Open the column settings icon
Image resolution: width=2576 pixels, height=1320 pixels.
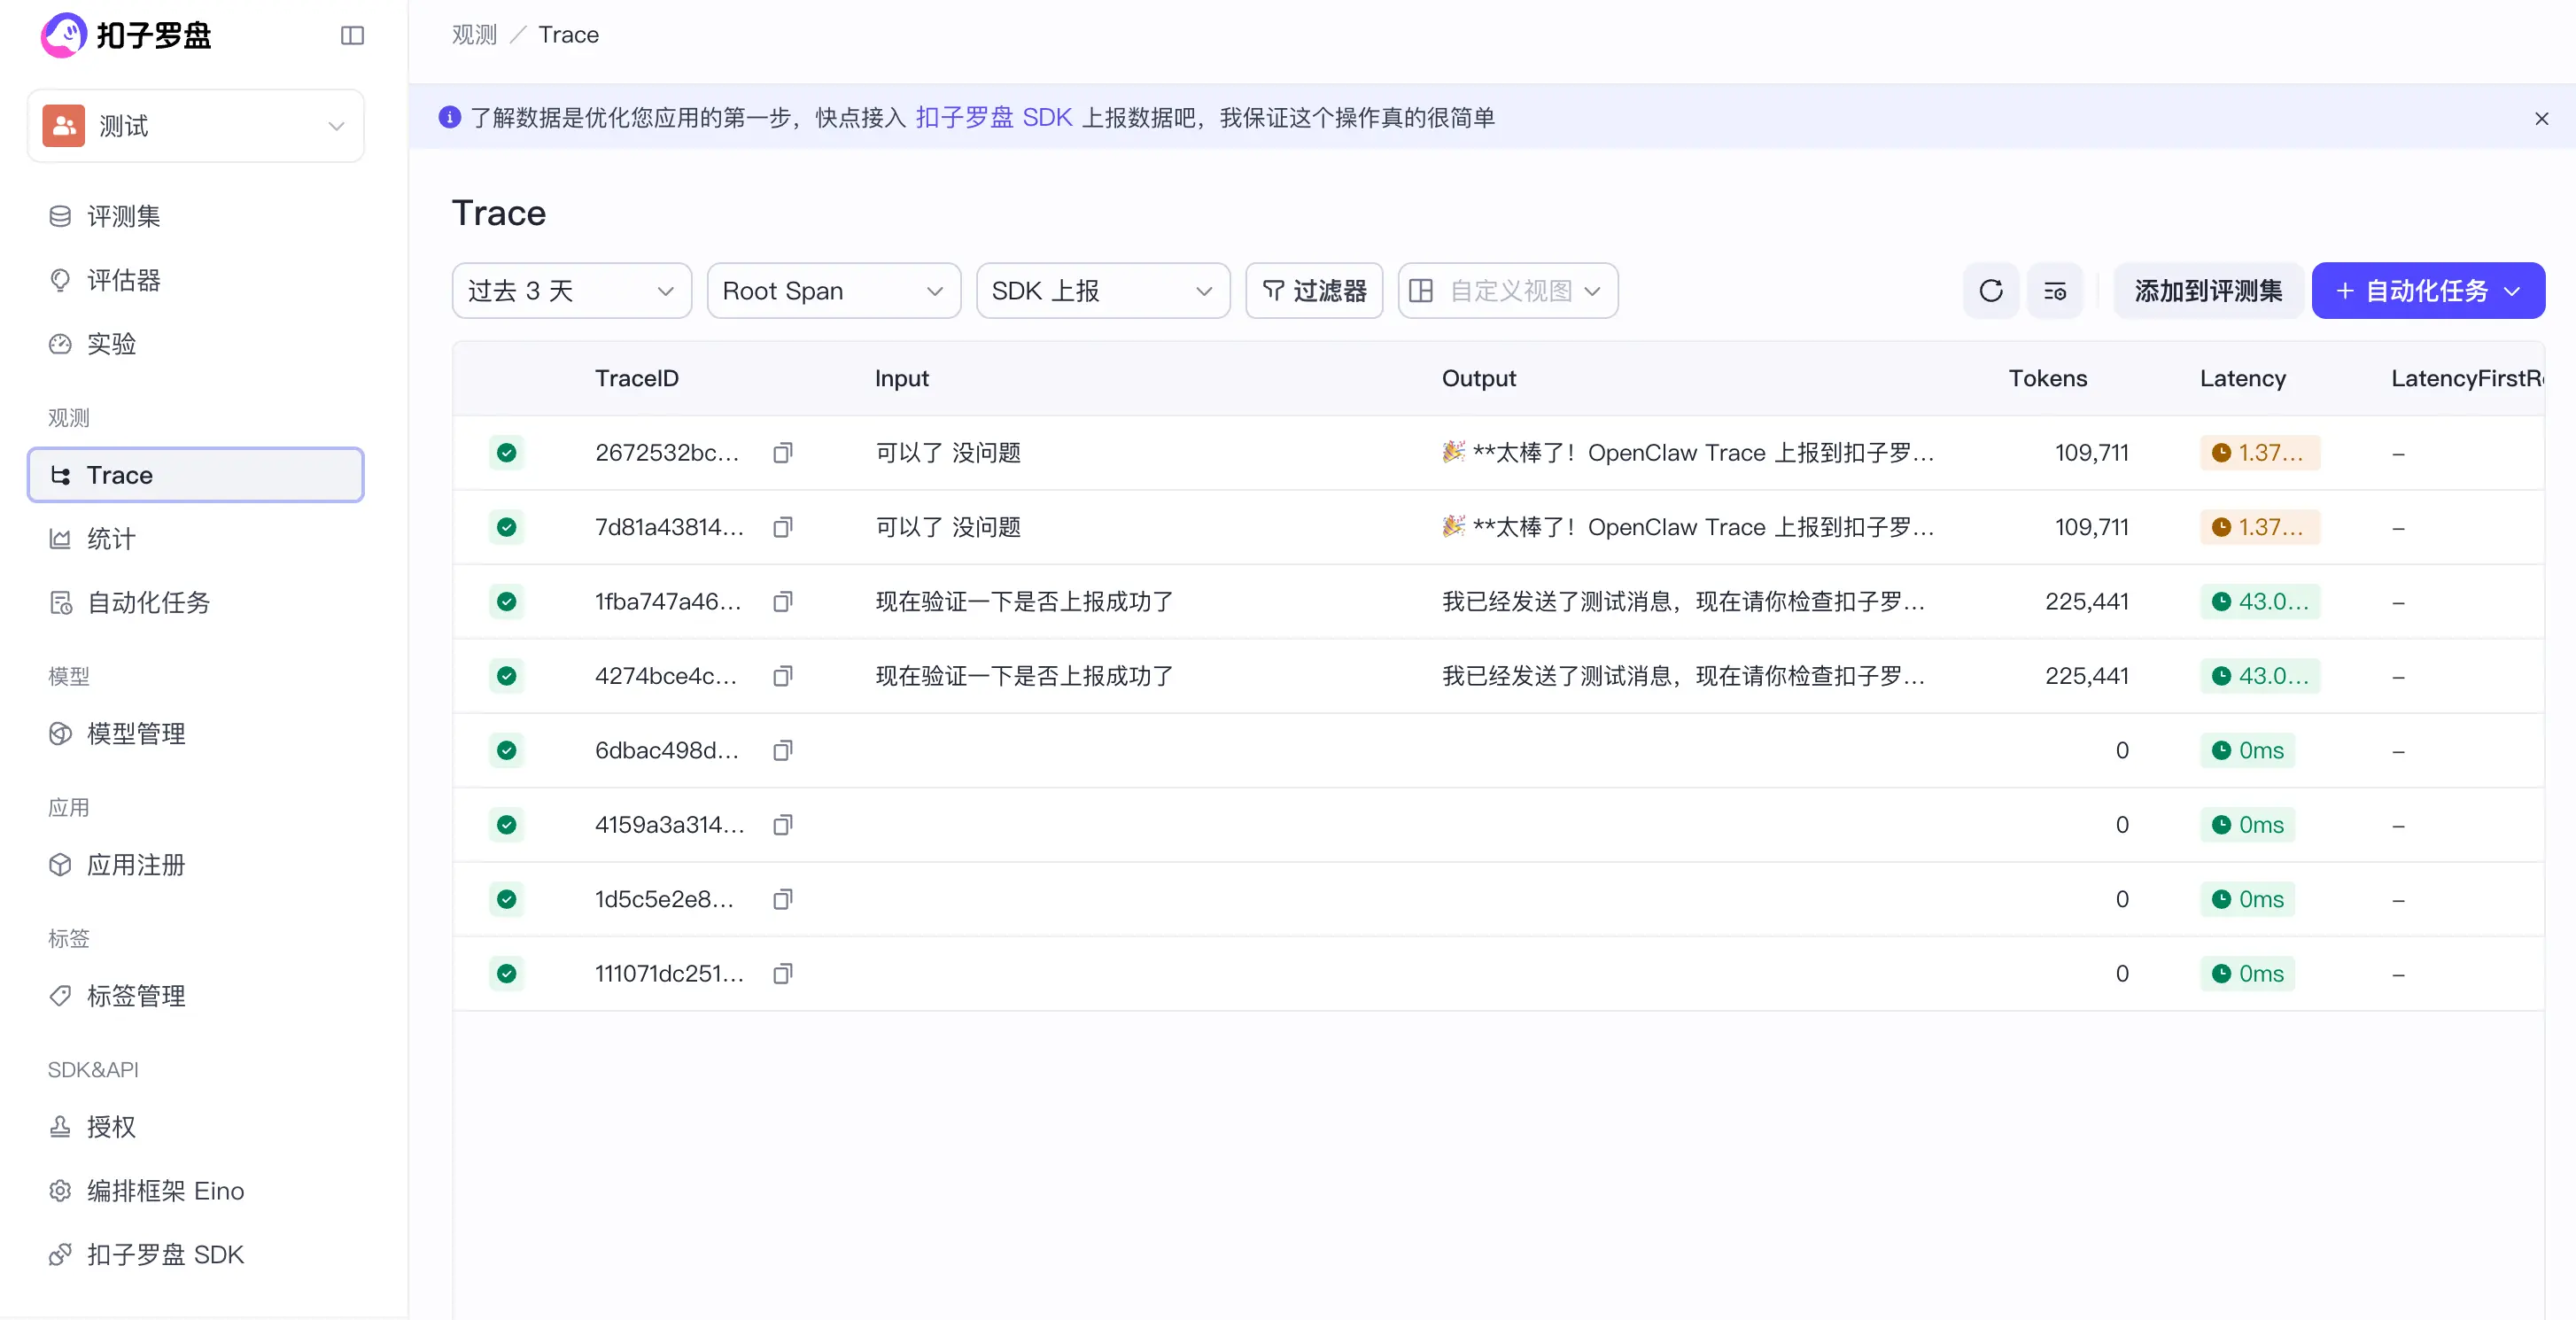pos(2055,291)
